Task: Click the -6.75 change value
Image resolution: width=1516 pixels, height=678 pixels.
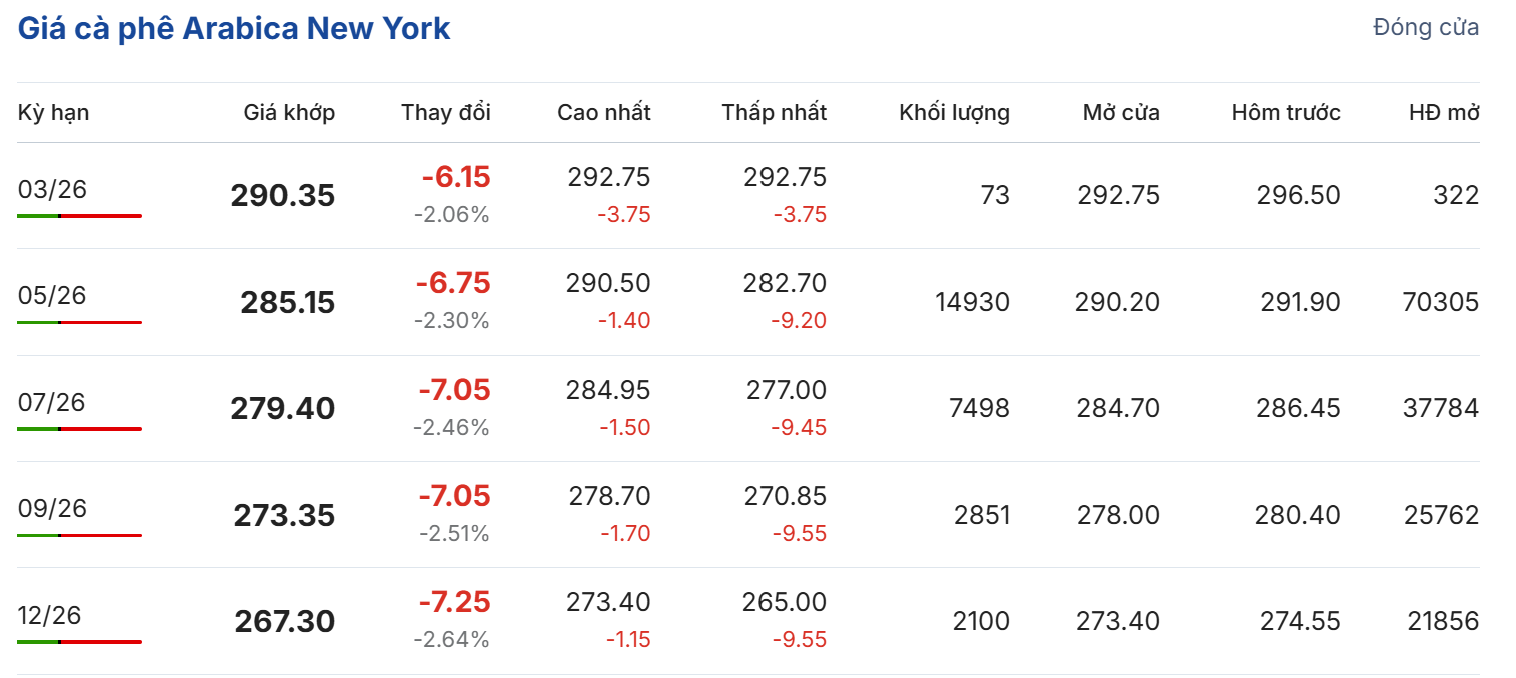Action: (453, 283)
